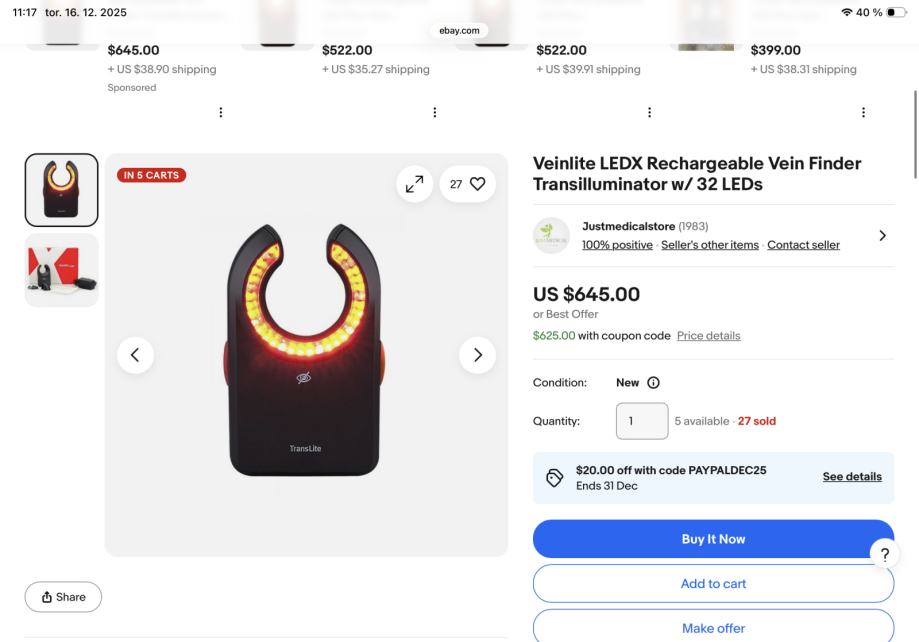Open the help question mark button
This screenshot has width=919, height=642.
883,554
